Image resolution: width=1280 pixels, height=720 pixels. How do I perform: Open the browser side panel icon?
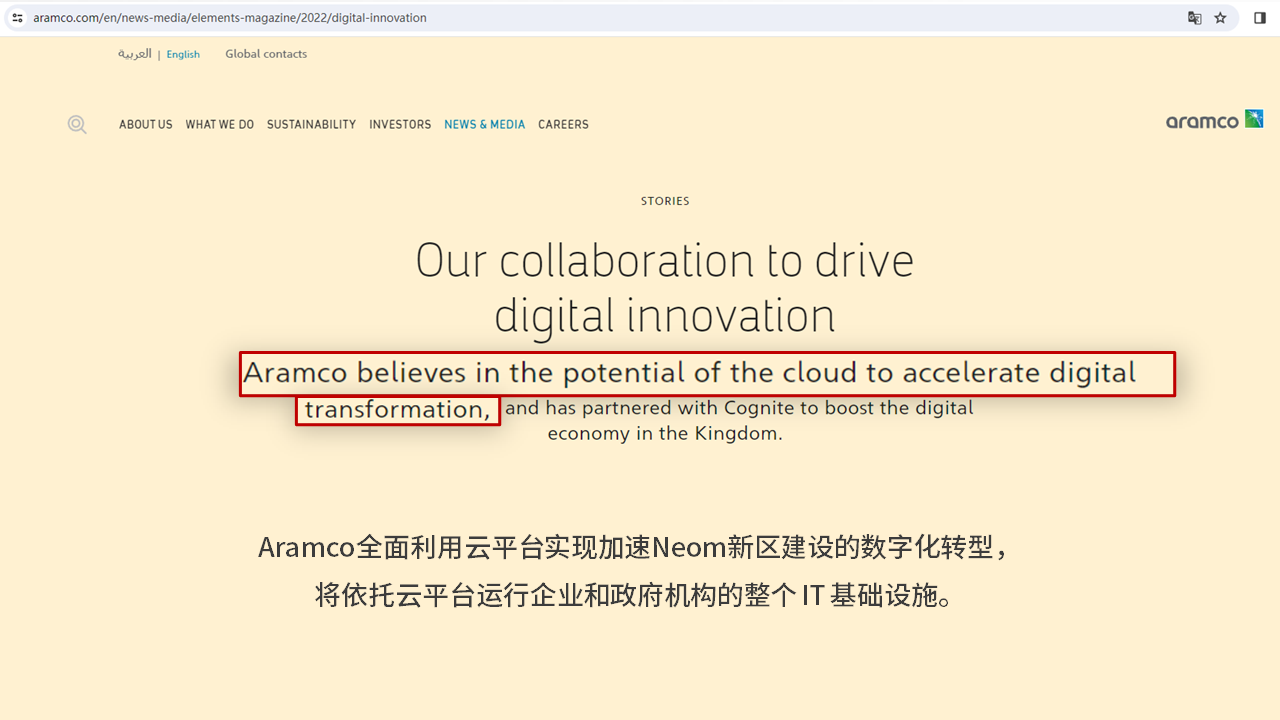coord(1260,18)
